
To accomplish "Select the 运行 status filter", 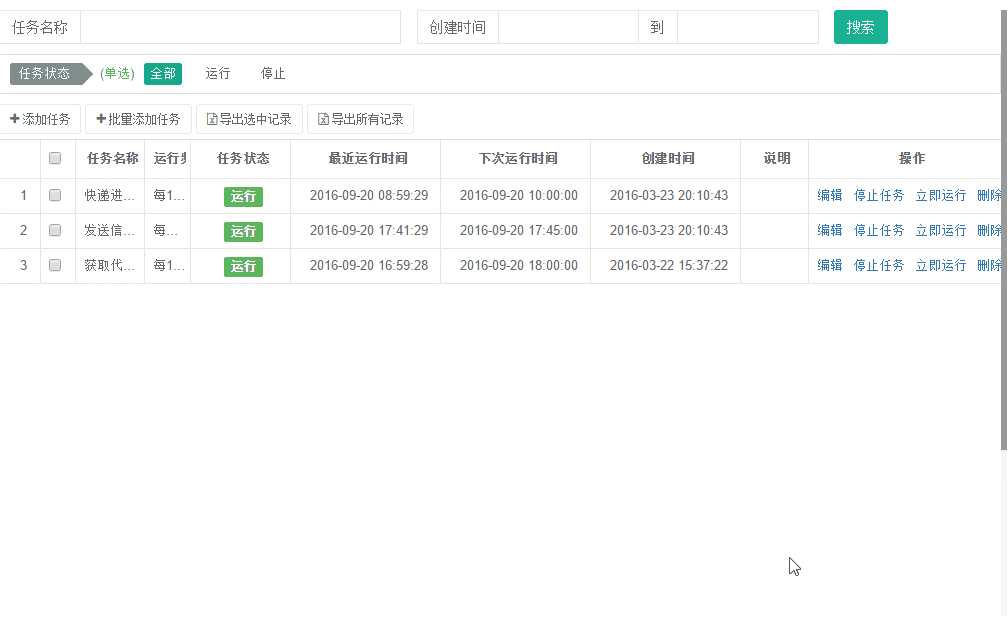I will (217, 73).
